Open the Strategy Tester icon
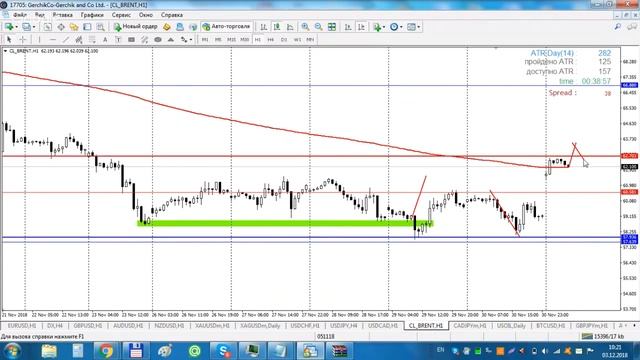 click(x=100, y=27)
